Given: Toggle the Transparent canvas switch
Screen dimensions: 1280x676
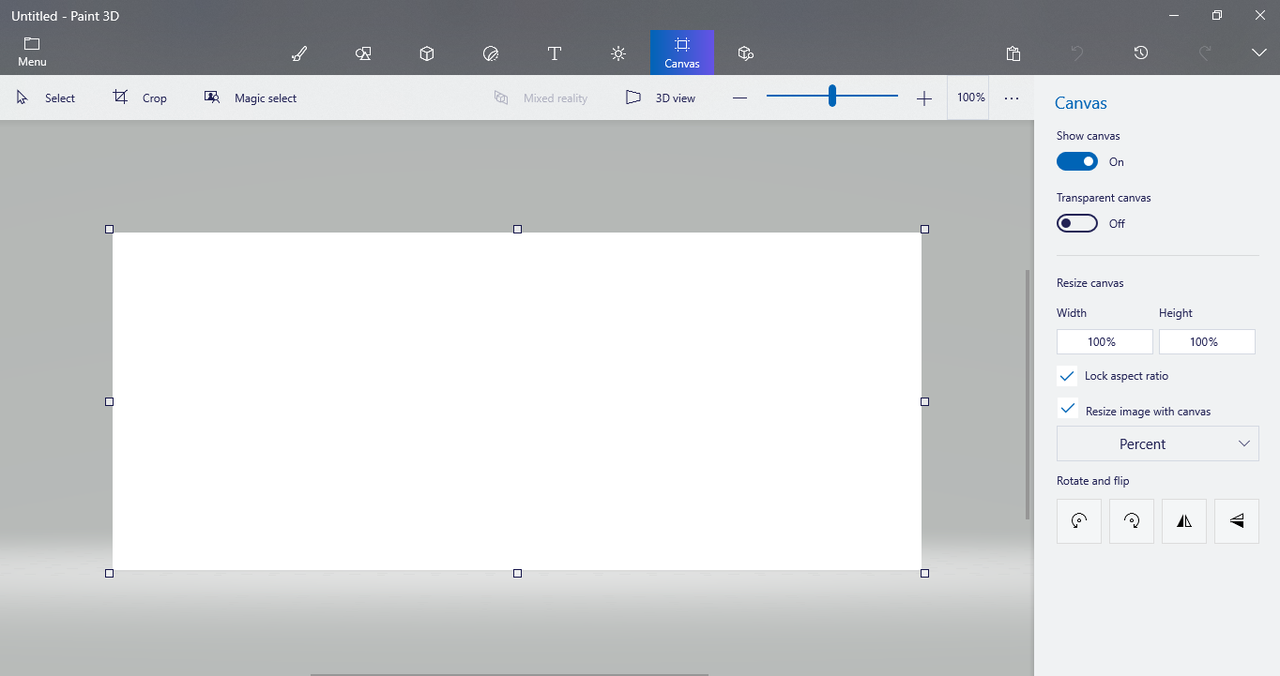Looking at the screenshot, I should coord(1077,223).
